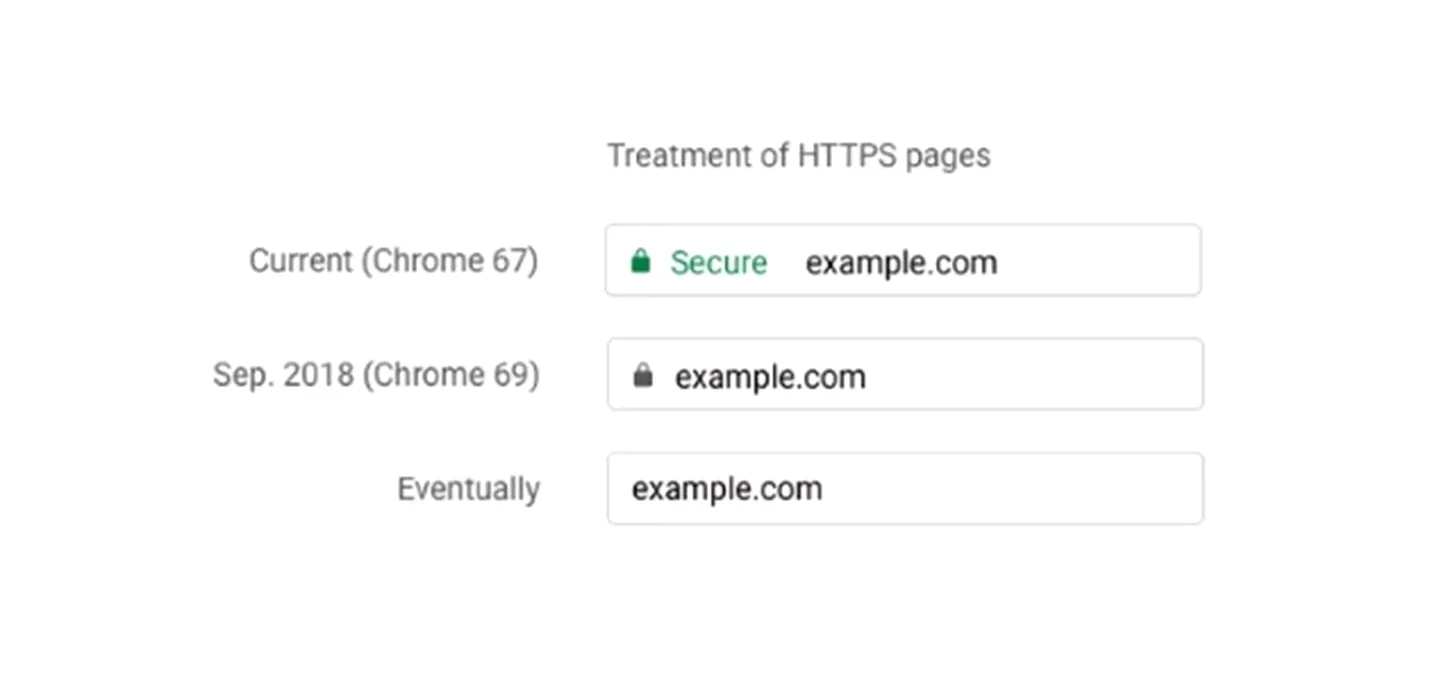The width and height of the screenshot is (1455, 700).
Task: Click the green lock icon beside Secure
Action: click(x=641, y=262)
